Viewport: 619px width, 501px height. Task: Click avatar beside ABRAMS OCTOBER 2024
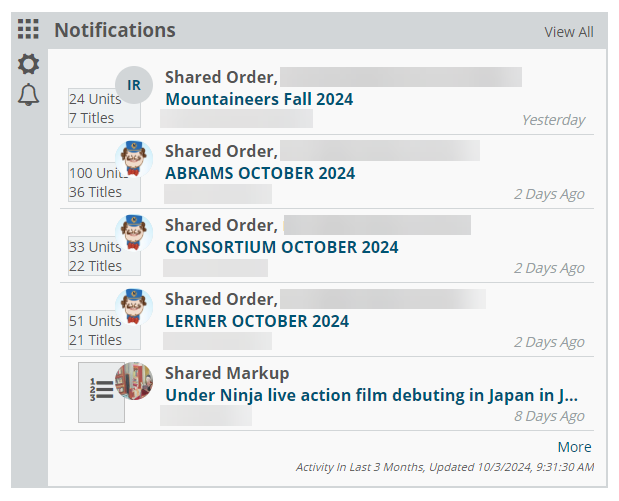pos(134,159)
